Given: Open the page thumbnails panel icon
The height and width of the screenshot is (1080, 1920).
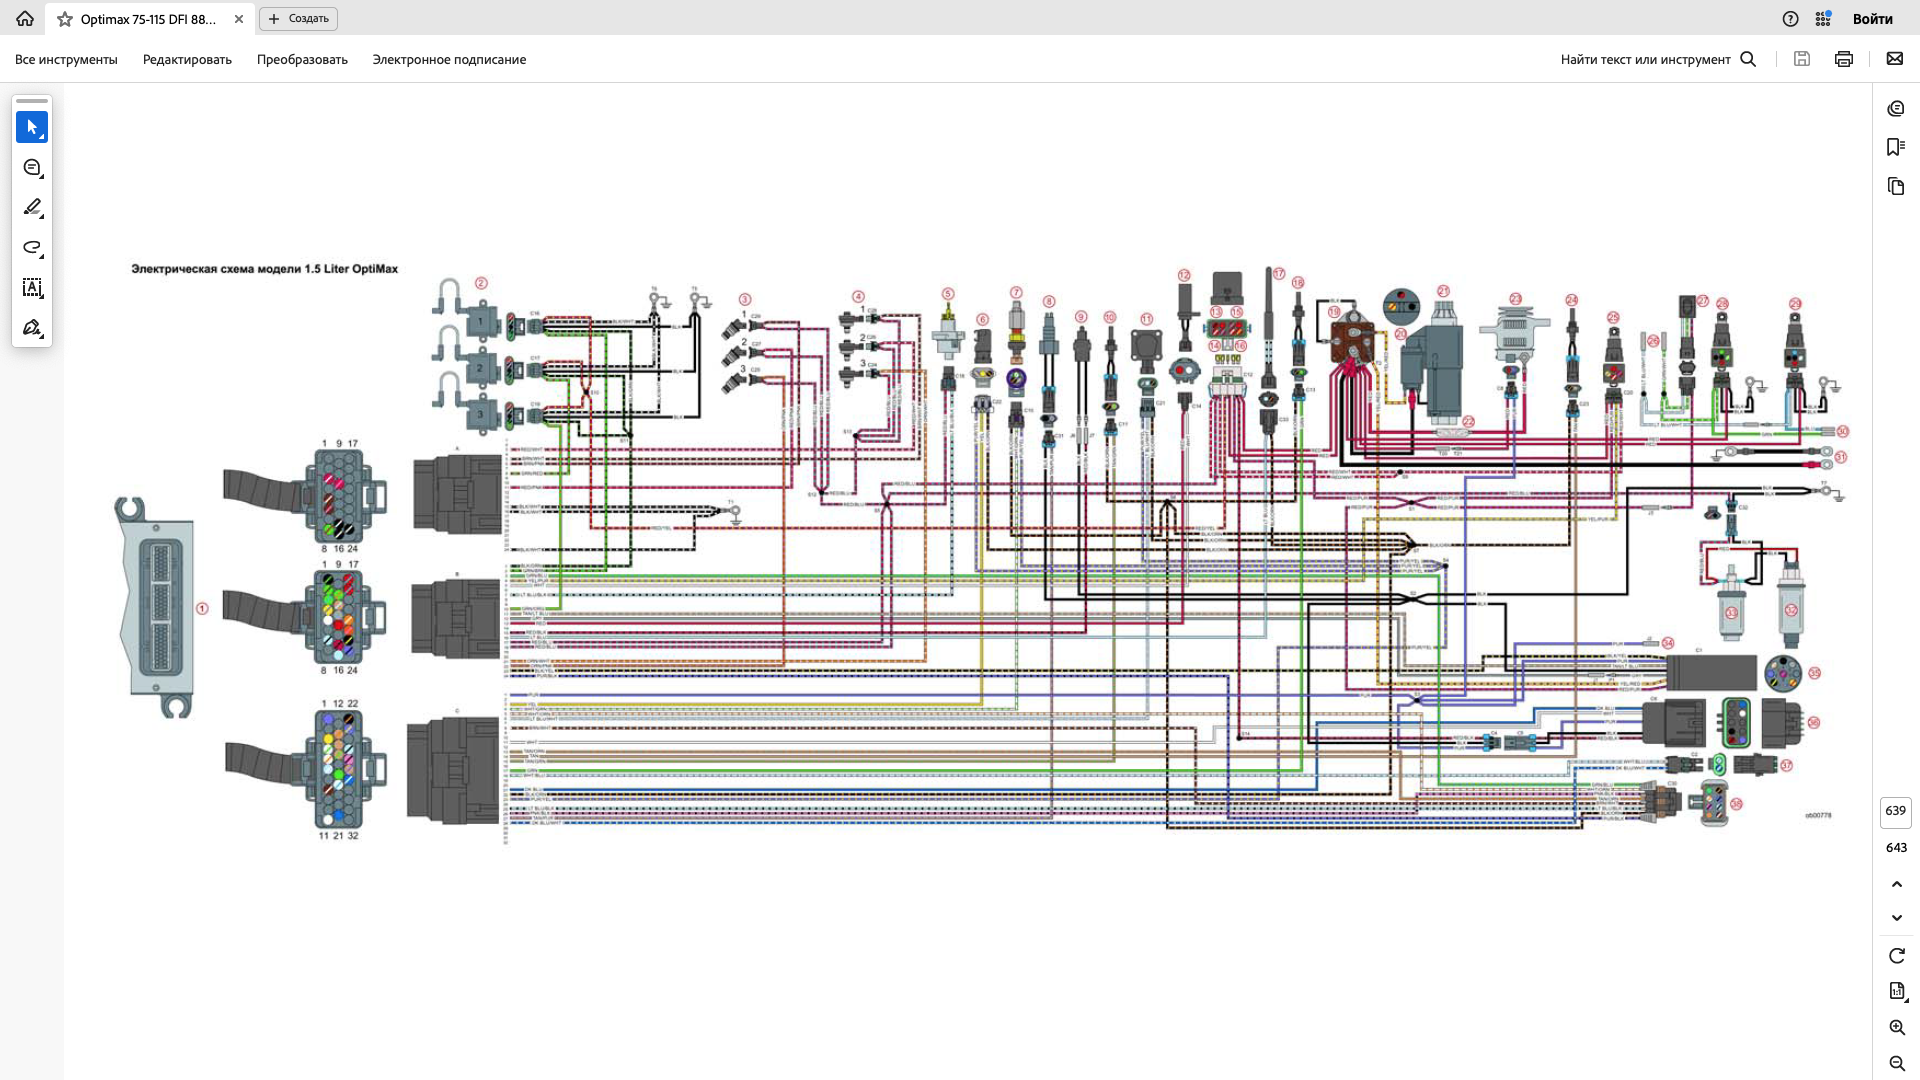Looking at the screenshot, I should pos(1896,187).
